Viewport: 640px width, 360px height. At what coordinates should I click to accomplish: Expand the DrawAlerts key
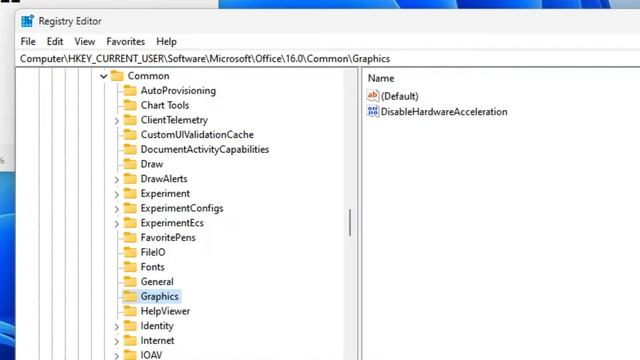pyautogui.click(x=116, y=179)
